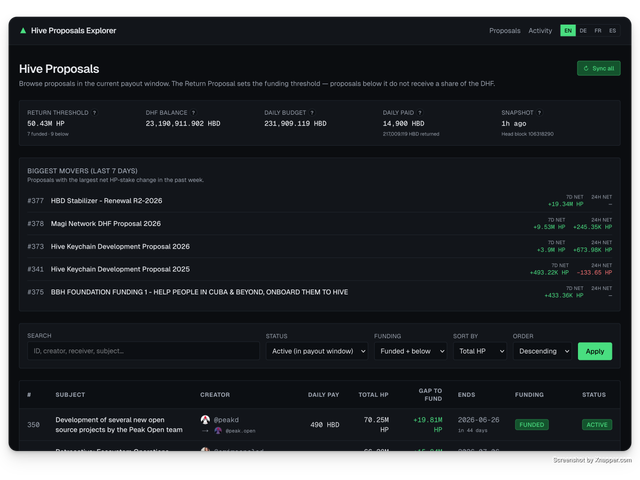Open the Hive Proposals Explorer home title
Screen dimensions: 640x480
point(73,31)
